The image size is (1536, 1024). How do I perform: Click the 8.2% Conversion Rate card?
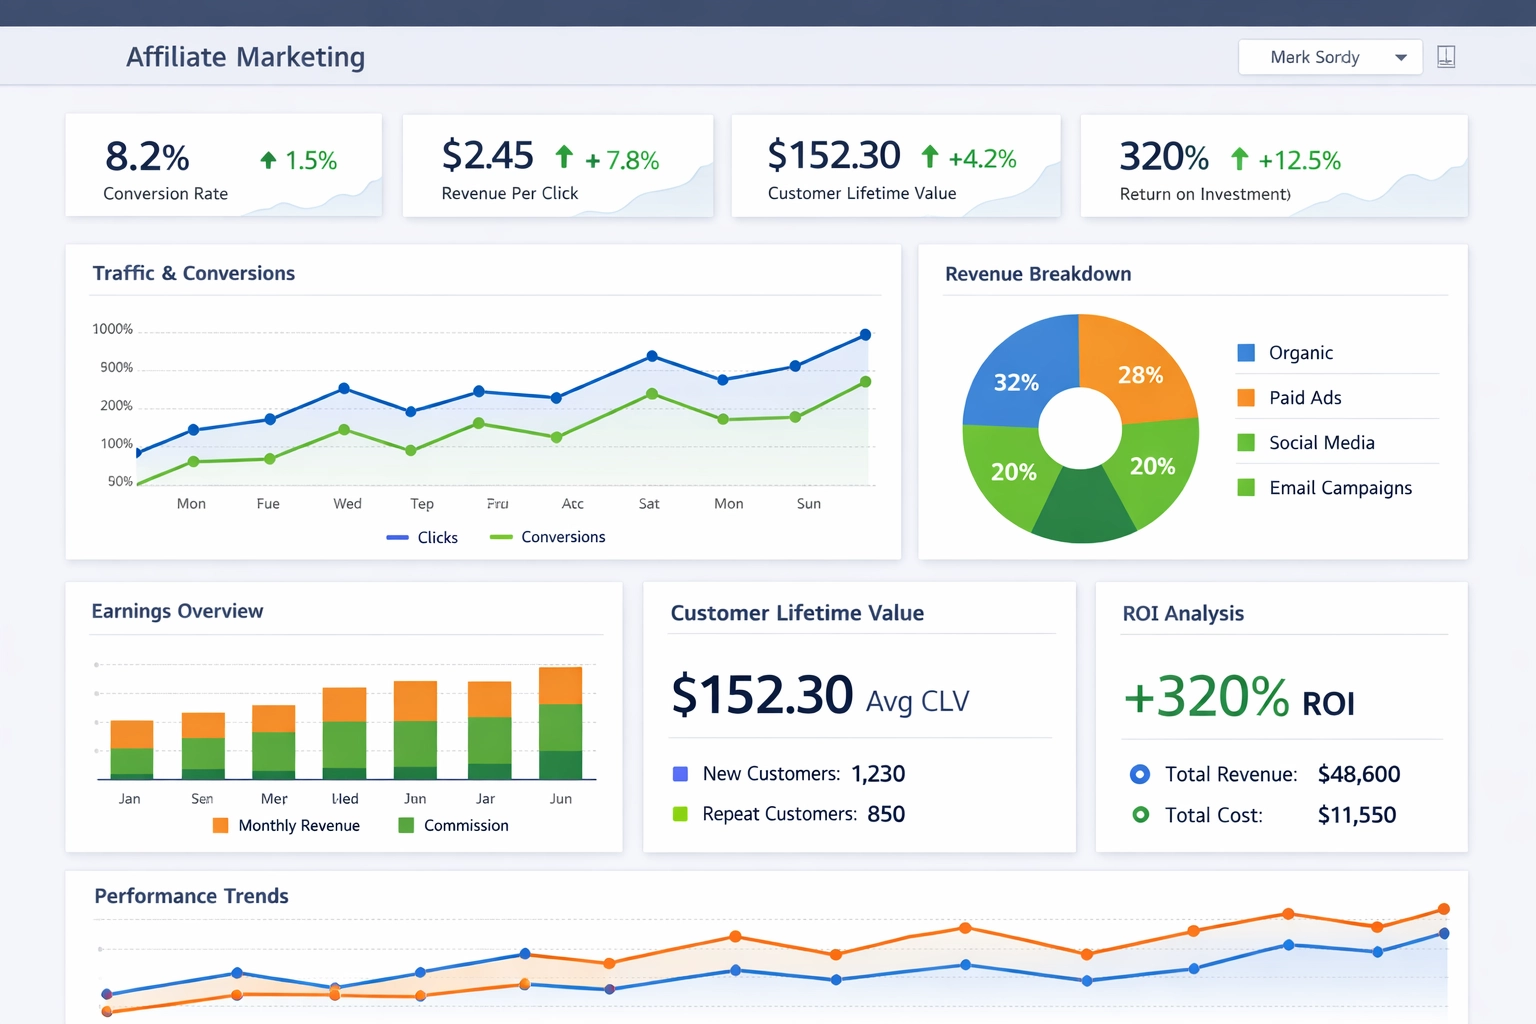[x=223, y=165]
